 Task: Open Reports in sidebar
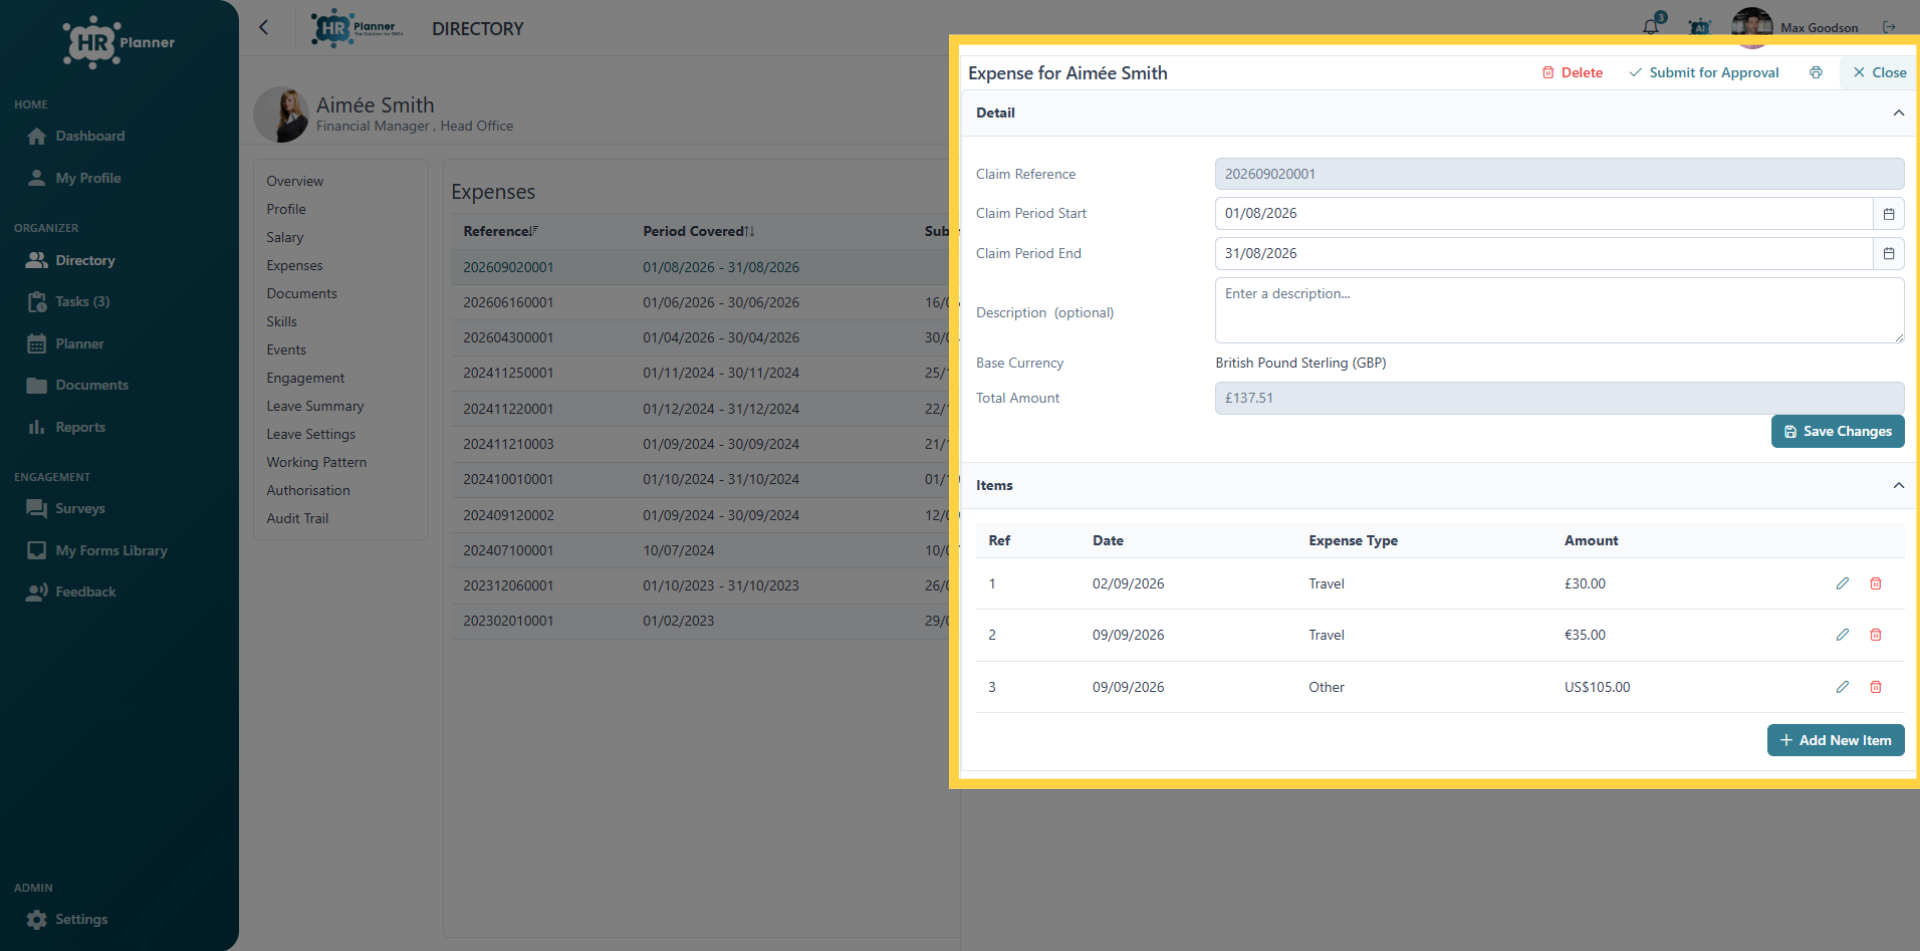(67, 427)
